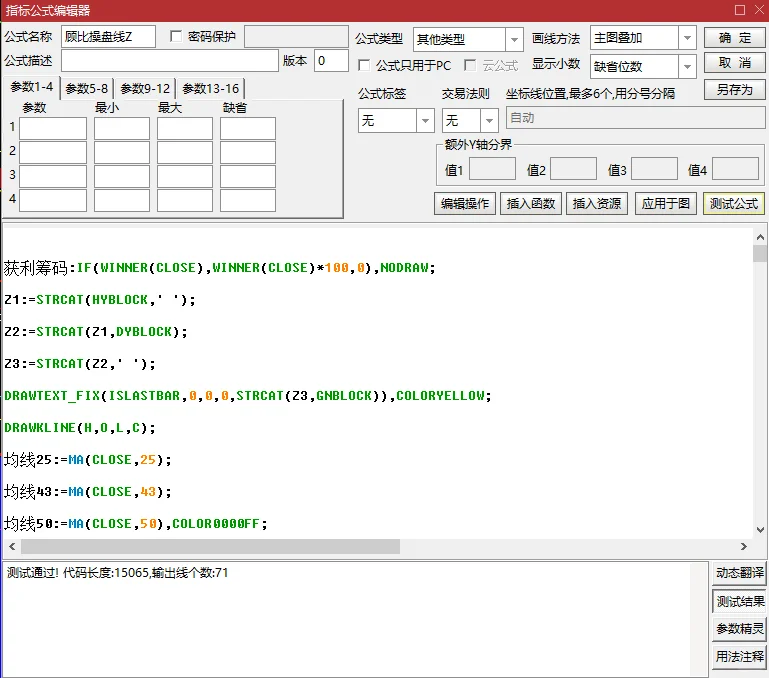Click the horizontal scroll right arrow
769x678 pixels.
743,546
